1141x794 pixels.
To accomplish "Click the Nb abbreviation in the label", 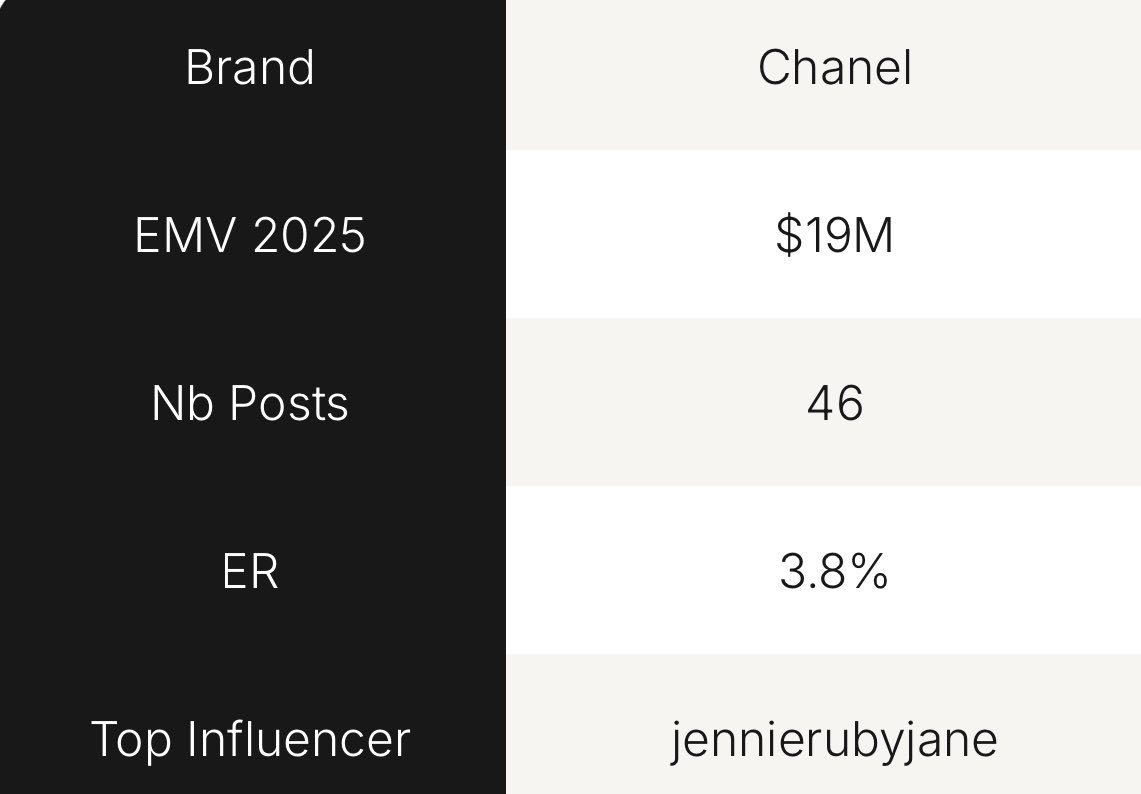I will 183,403.
